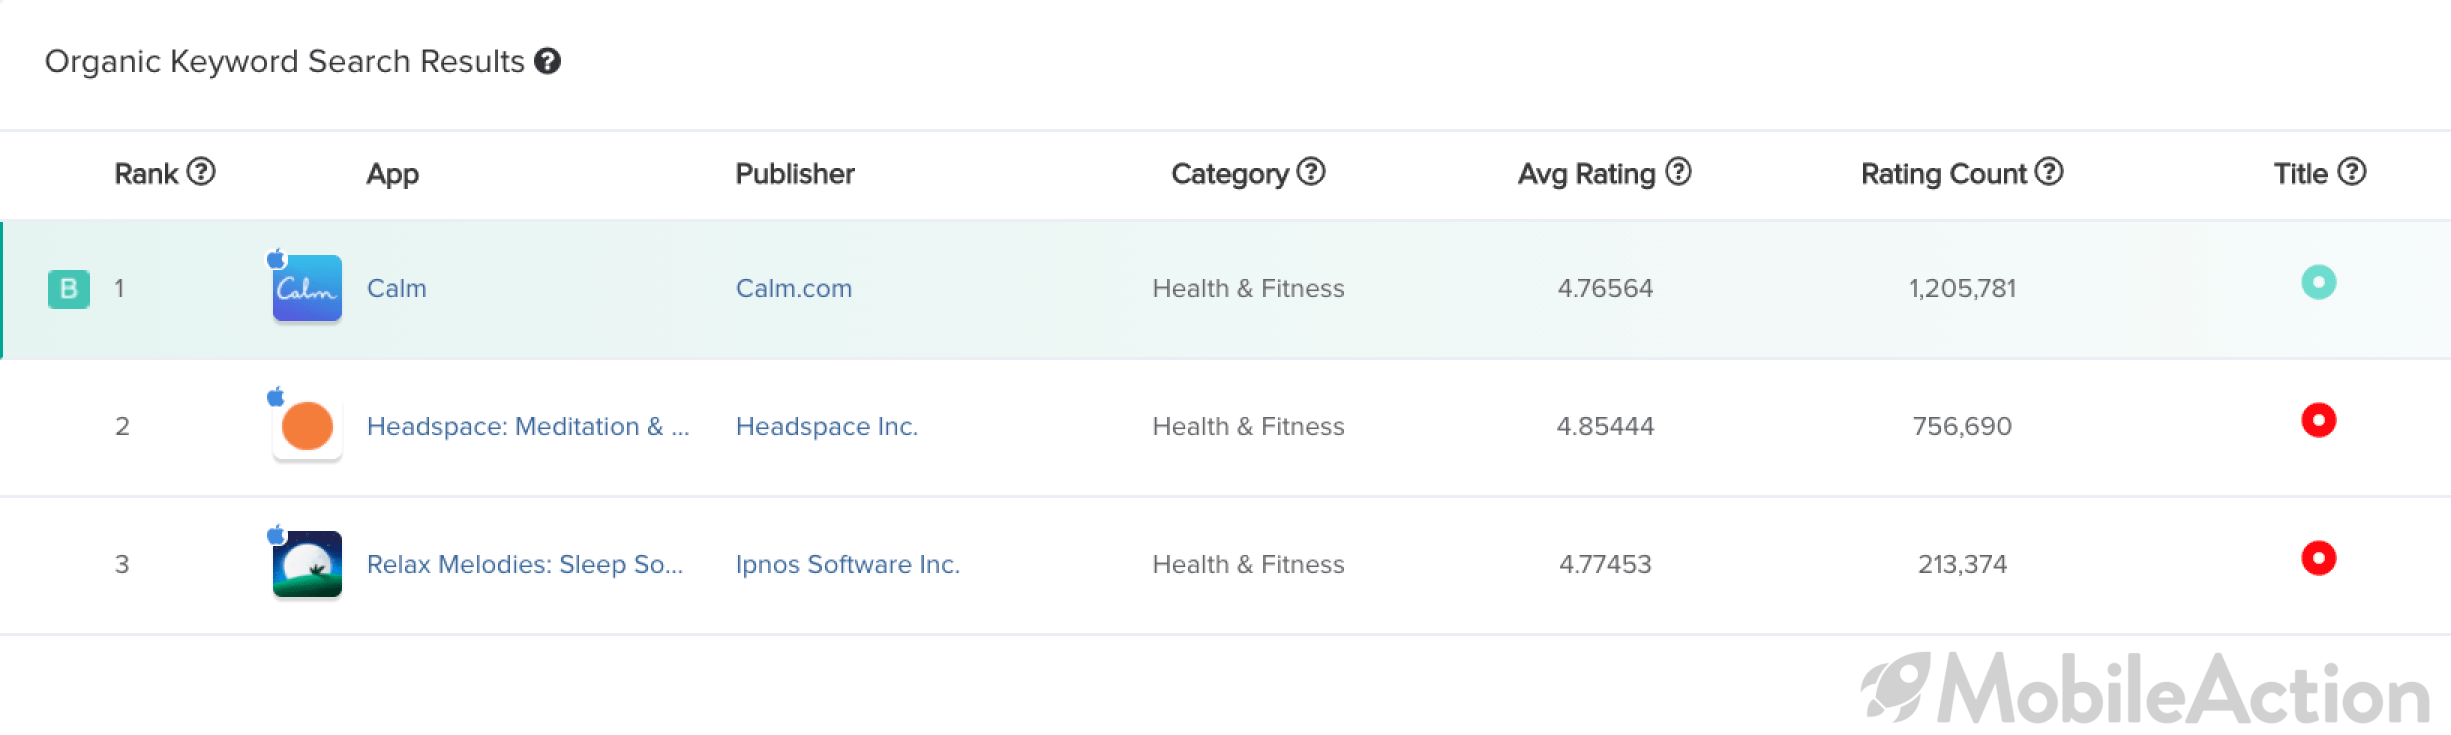Open help icon beside Organic Keyword Search Results

point(547,61)
